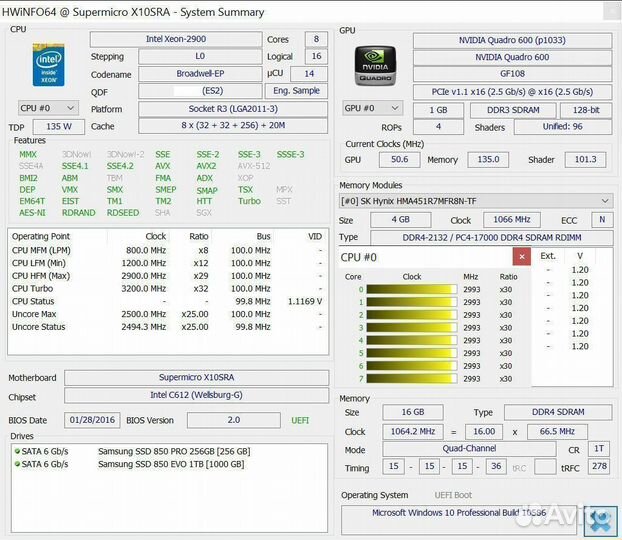
Task: Click the CPU Turbo operating point row
Action: point(168,288)
